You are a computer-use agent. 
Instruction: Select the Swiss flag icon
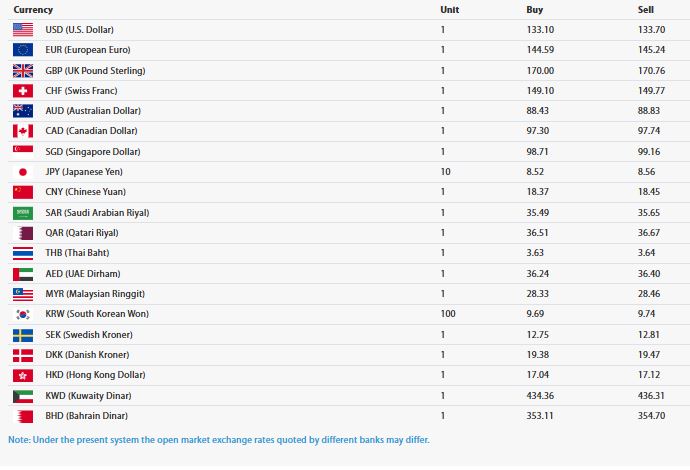point(23,91)
